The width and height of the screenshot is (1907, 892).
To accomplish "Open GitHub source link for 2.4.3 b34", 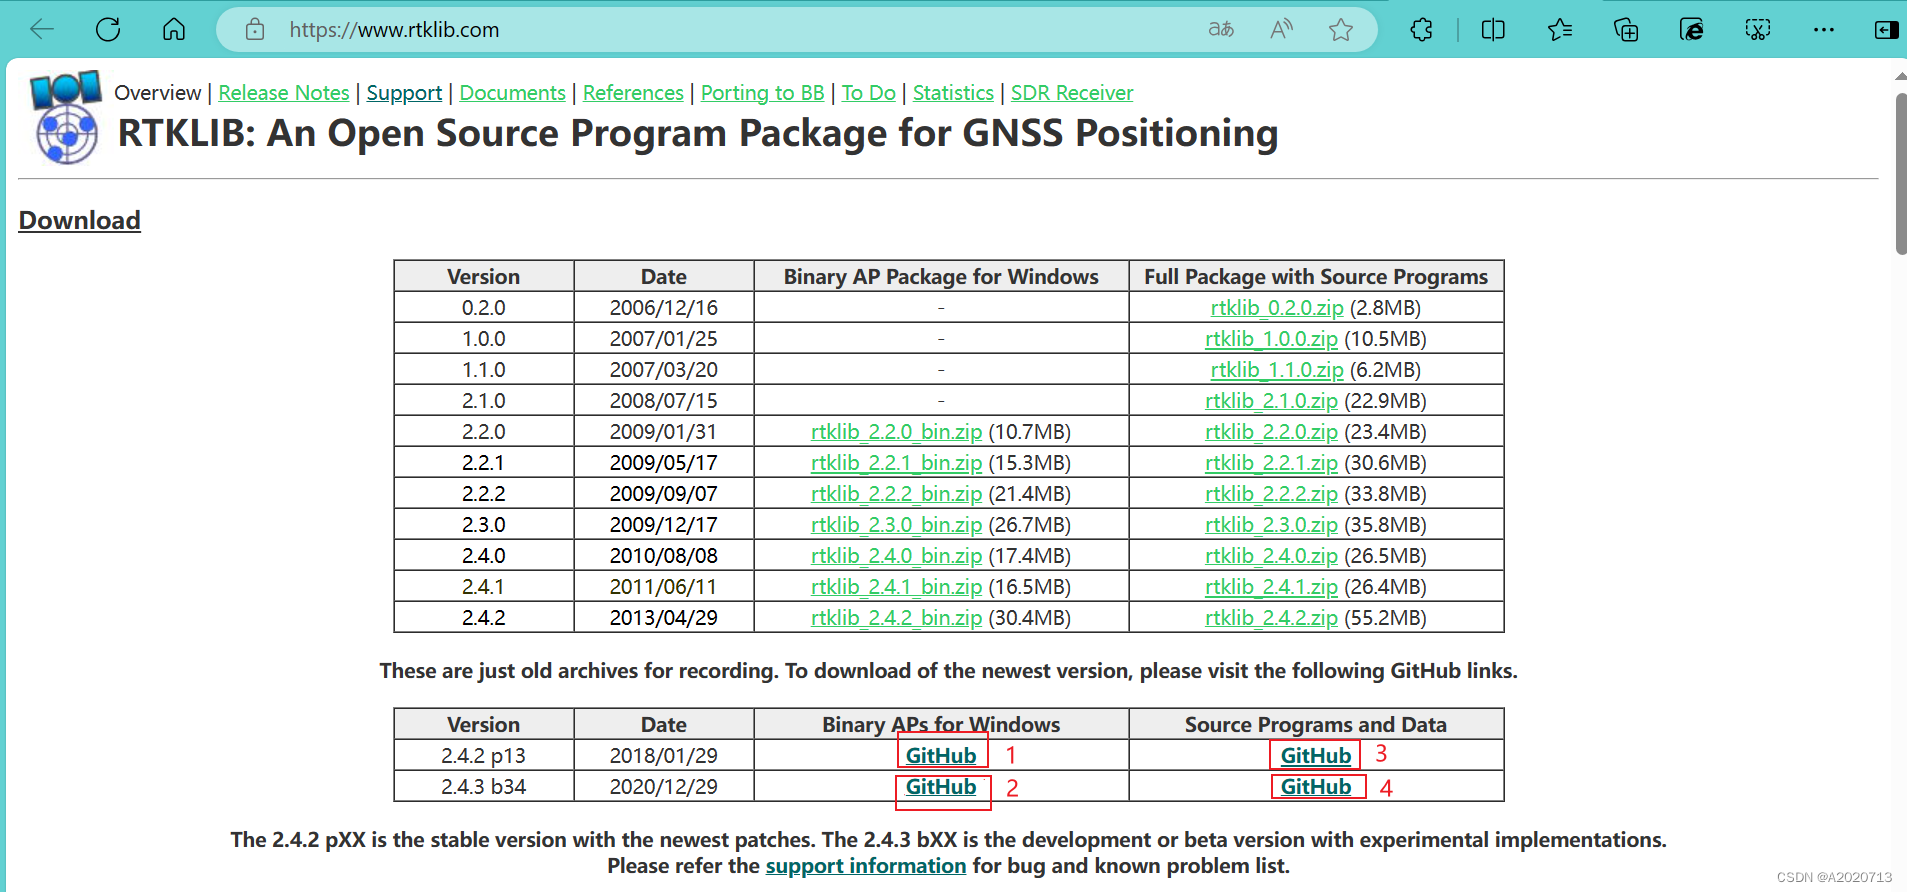I will pyautogui.click(x=1316, y=787).
